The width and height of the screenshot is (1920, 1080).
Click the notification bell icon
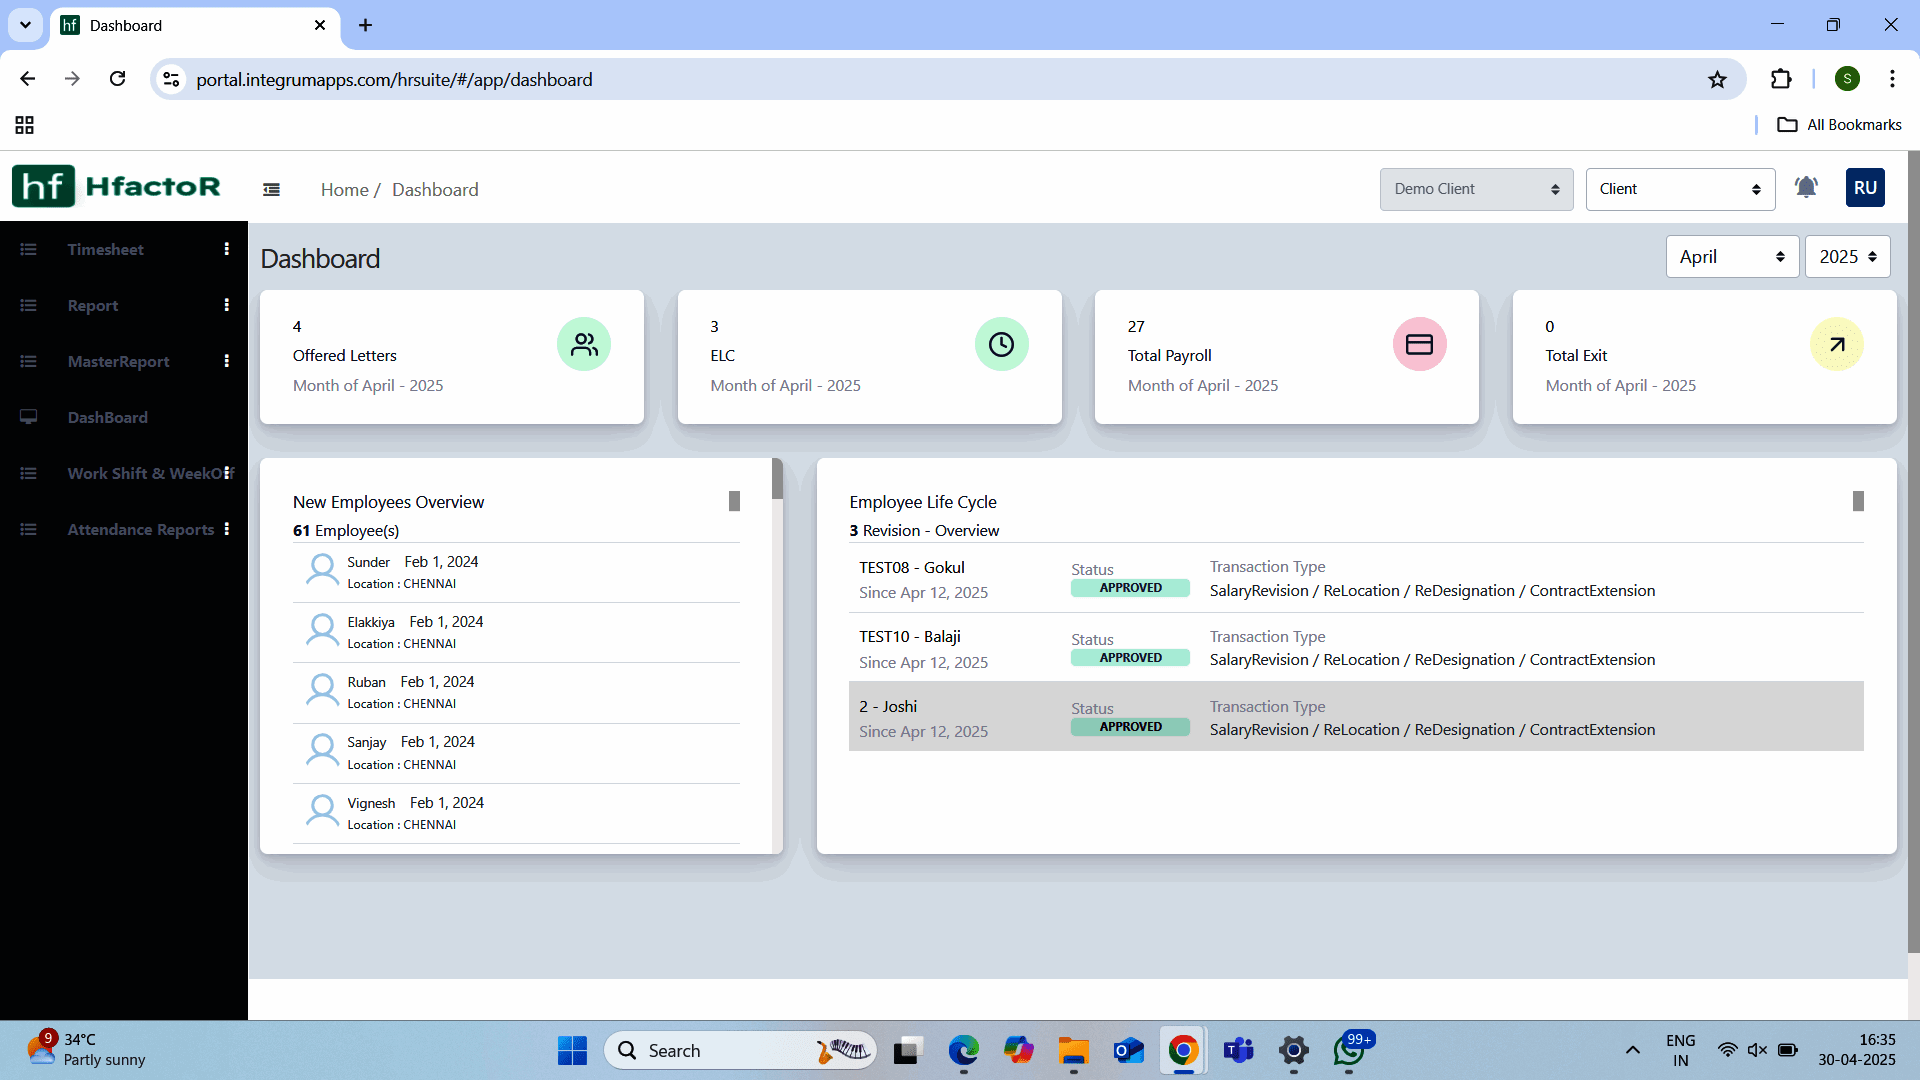(x=1806, y=188)
